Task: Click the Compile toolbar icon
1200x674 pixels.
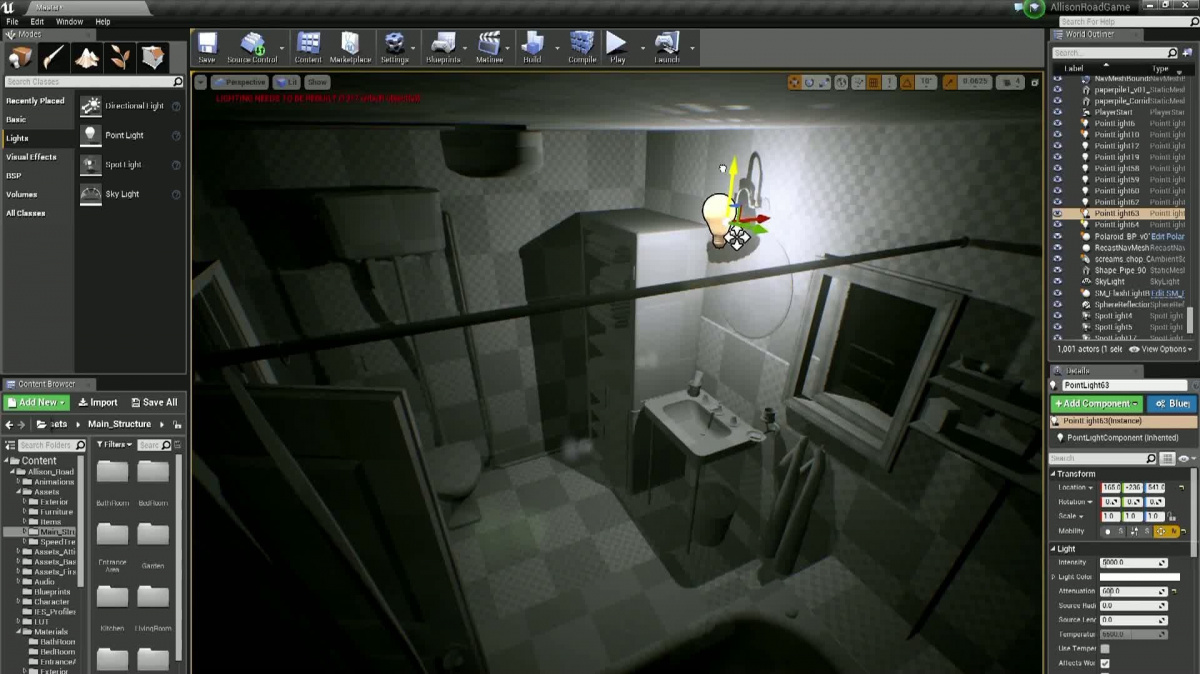Action: tap(581, 47)
